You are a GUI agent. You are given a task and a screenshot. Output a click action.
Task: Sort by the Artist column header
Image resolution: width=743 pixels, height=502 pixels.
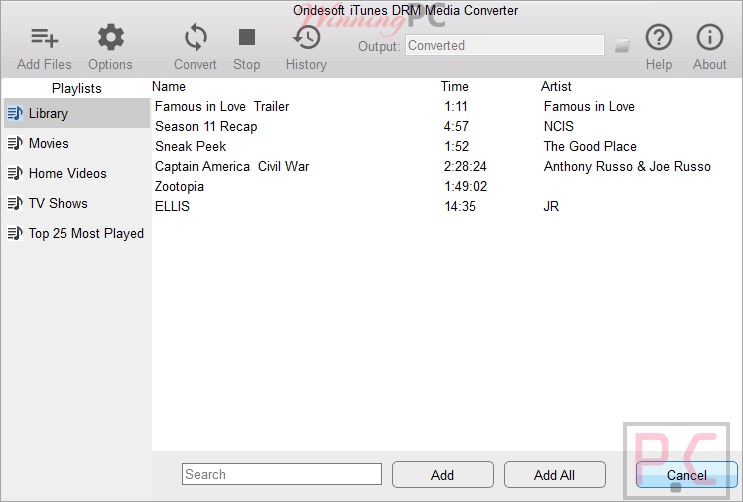point(556,86)
